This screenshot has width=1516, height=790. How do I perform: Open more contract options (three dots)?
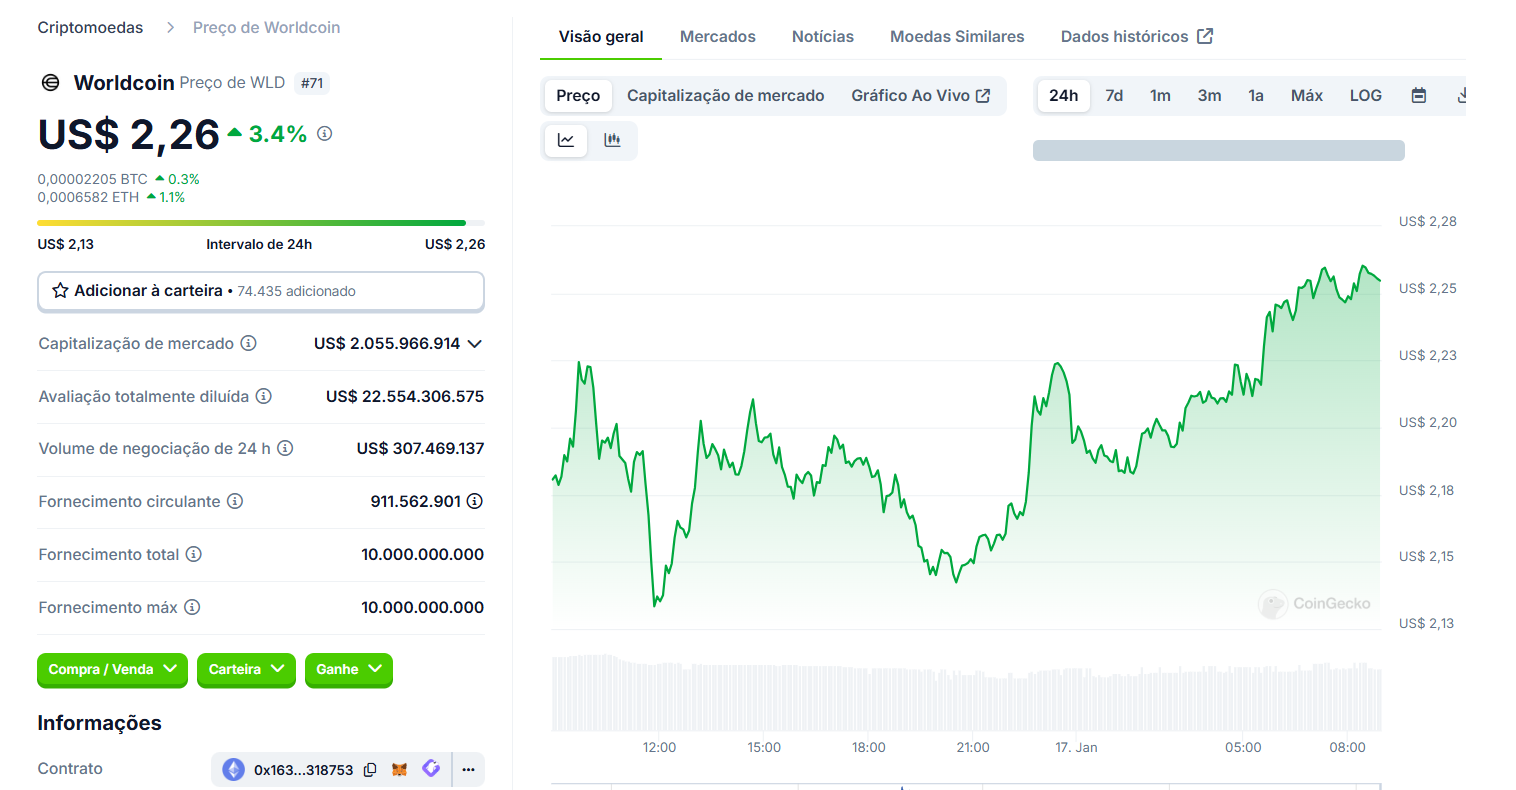click(468, 770)
